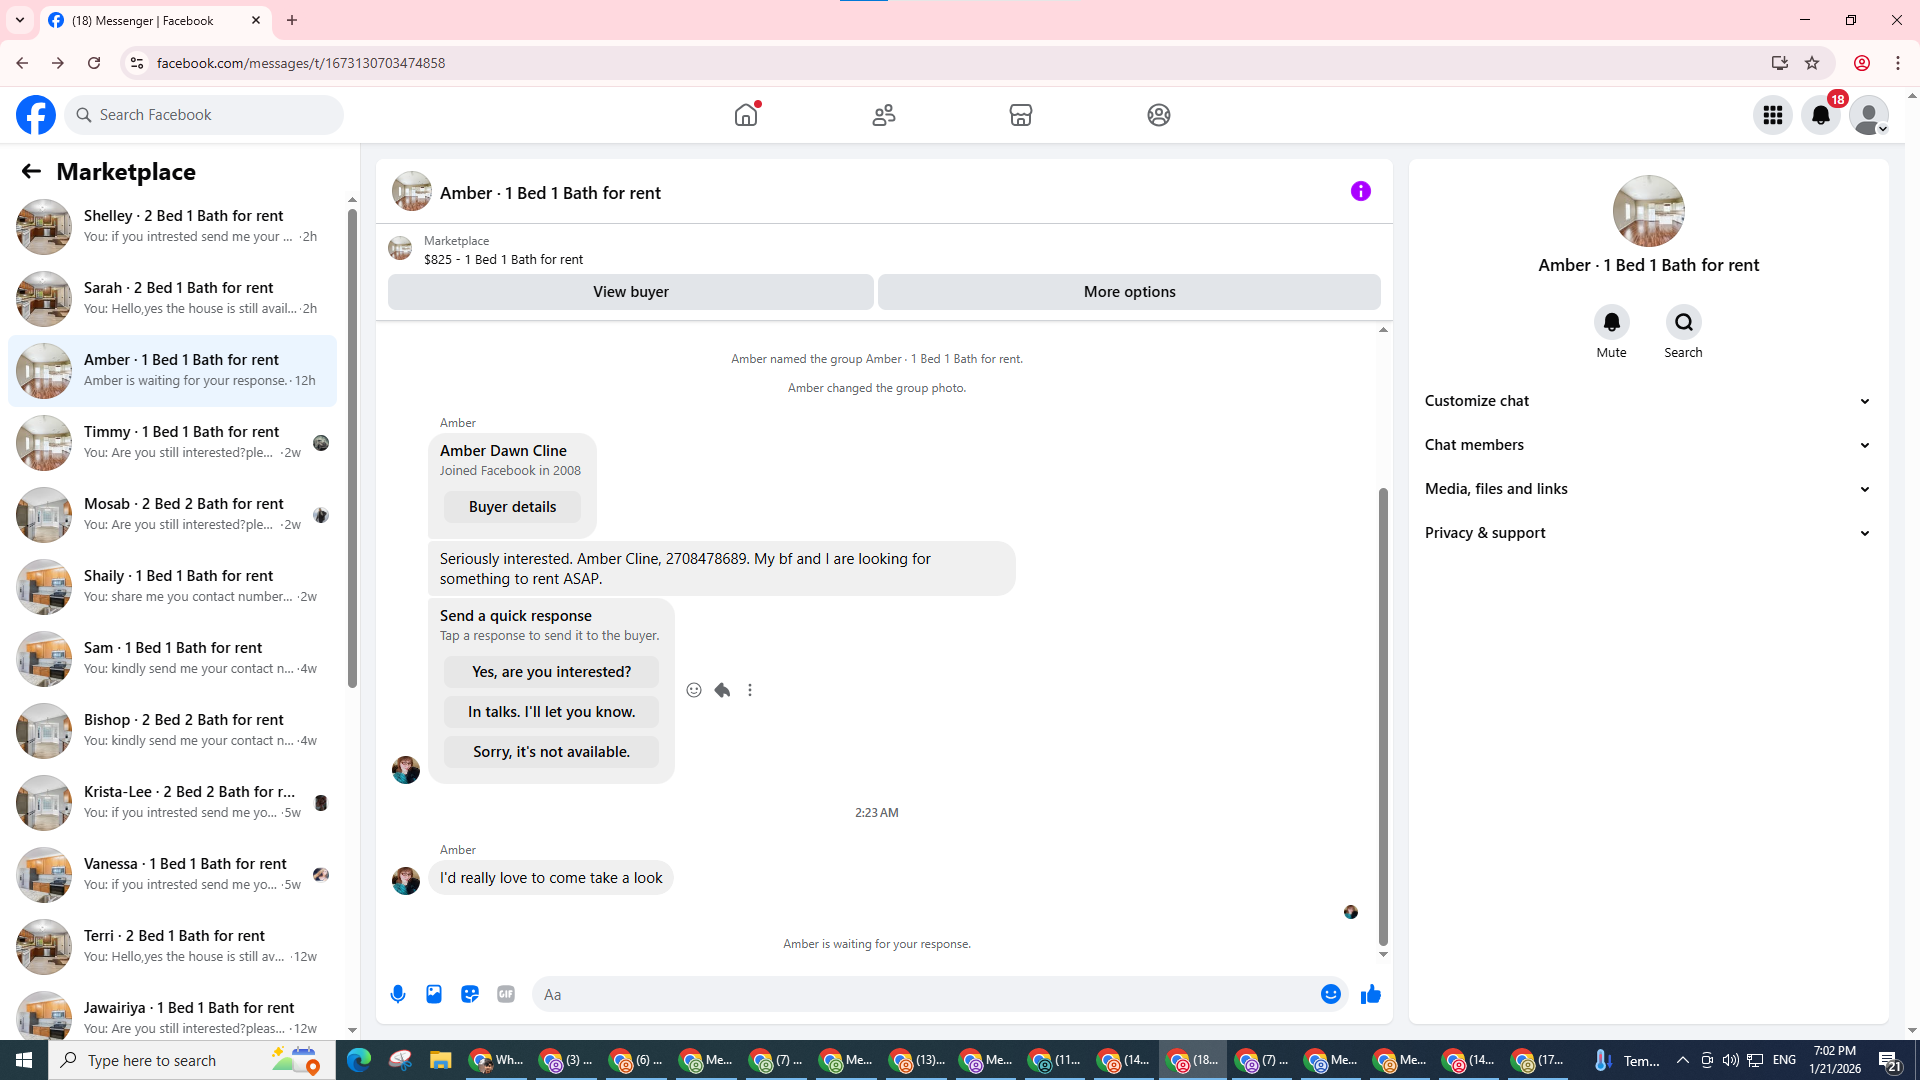
Task: Toggle conversation information panel icon
Action: (x=1360, y=191)
